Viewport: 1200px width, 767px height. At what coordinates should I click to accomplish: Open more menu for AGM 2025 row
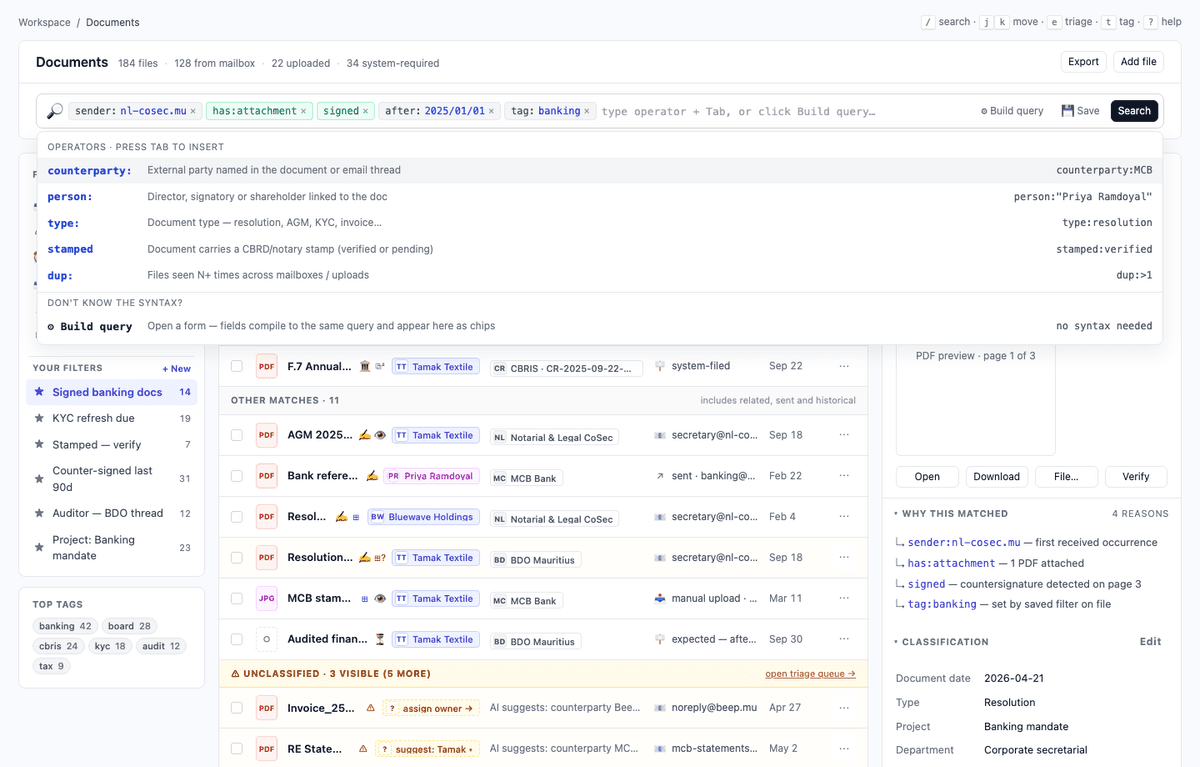tap(845, 435)
